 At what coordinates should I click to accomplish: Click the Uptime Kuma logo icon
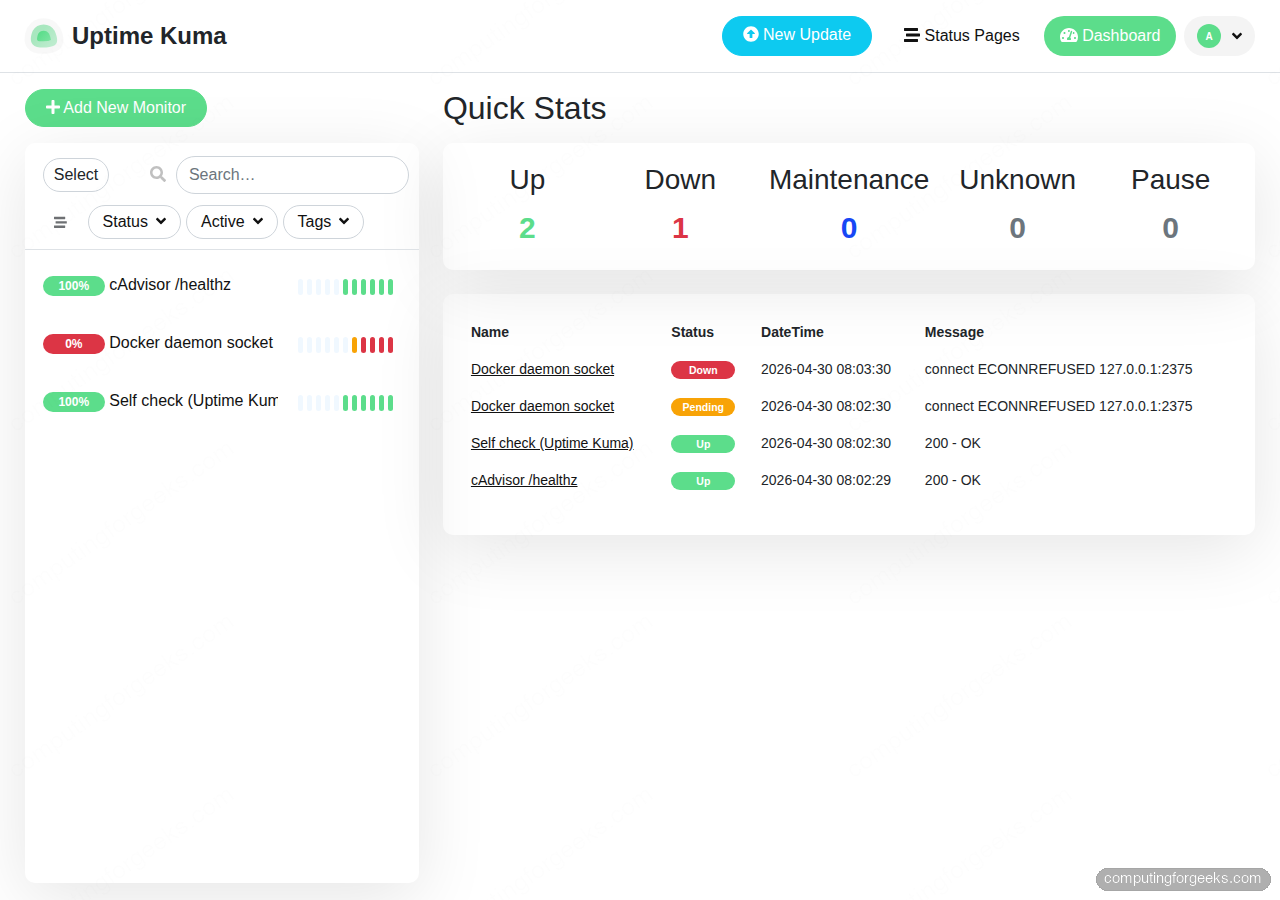point(43,36)
